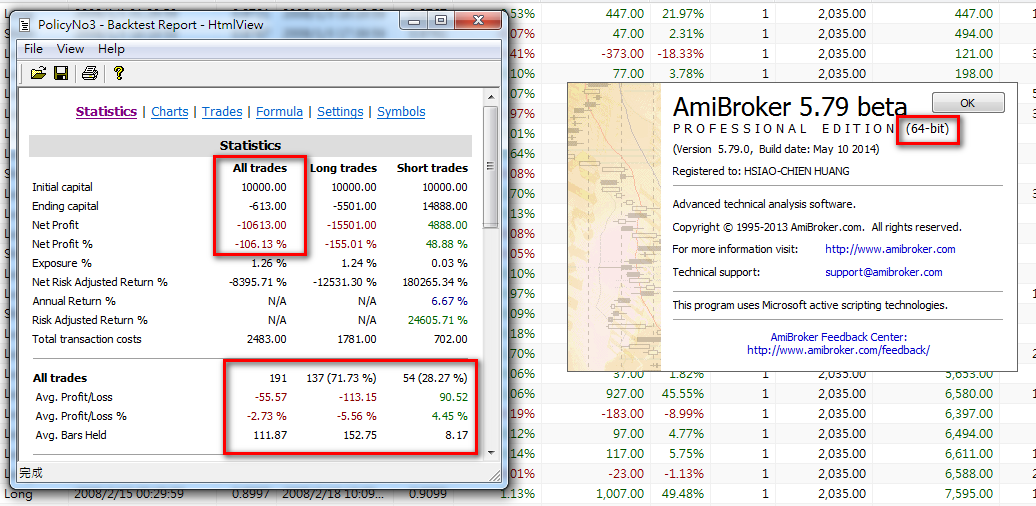This screenshot has height=506, width=1036.
Task: Minimize the Backtest Report window
Action: tap(415, 22)
